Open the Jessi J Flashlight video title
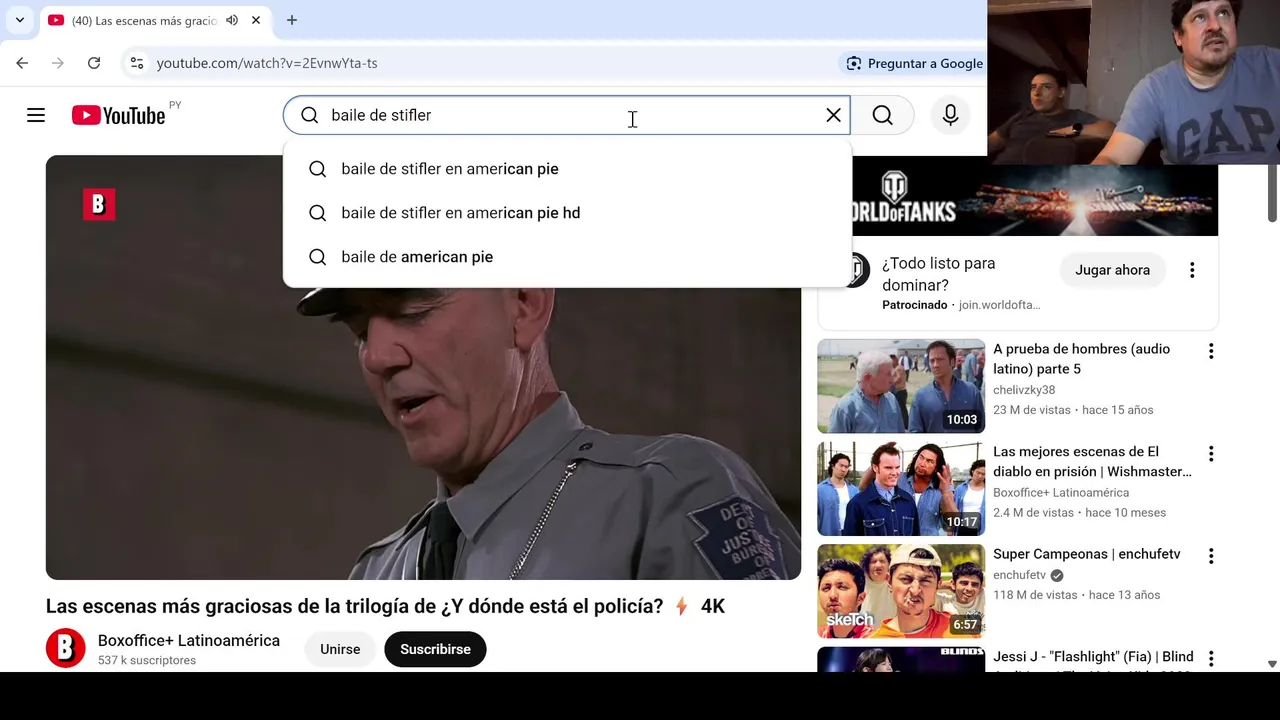Screen dimensions: 1280x720 1093,657
